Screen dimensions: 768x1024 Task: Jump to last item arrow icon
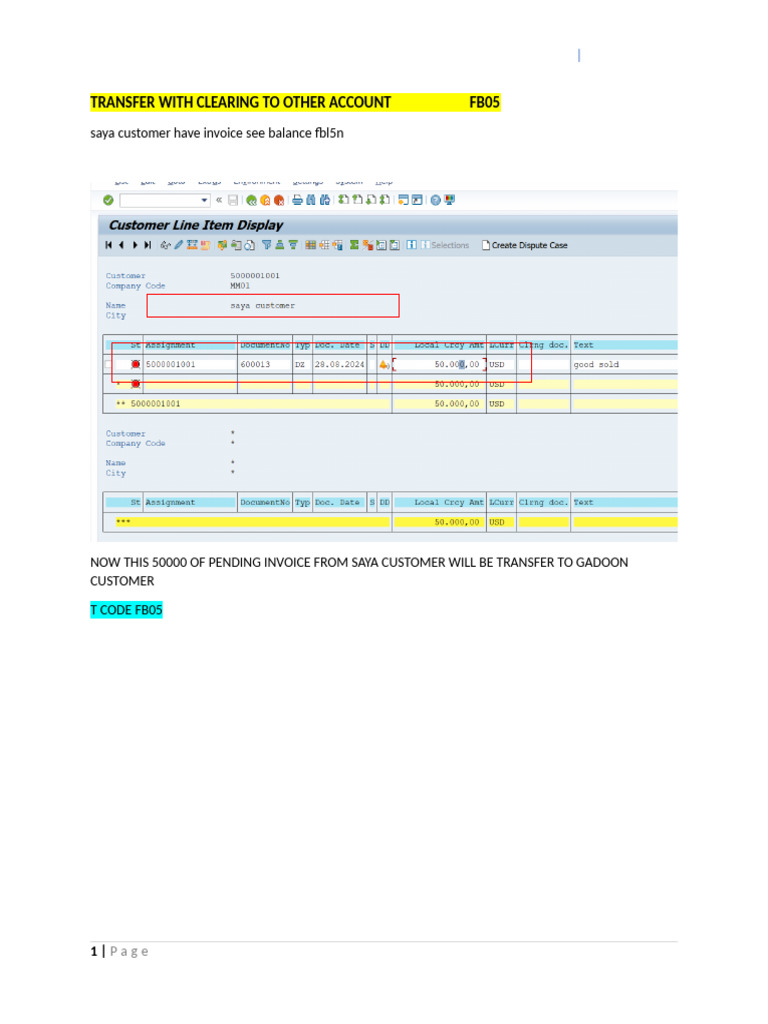pos(148,245)
